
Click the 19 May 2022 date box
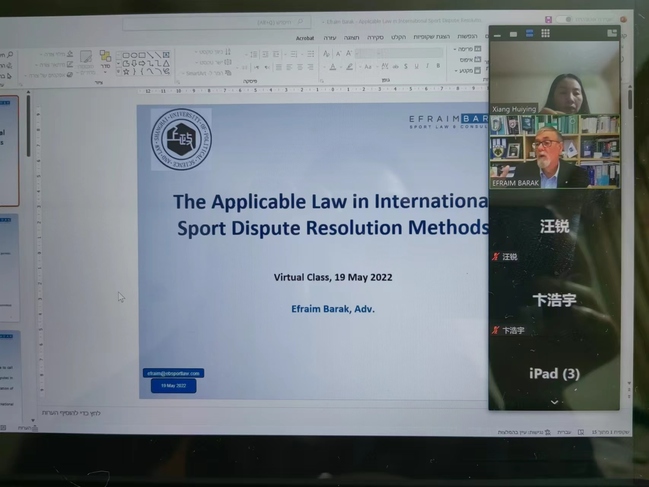(173, 386)
